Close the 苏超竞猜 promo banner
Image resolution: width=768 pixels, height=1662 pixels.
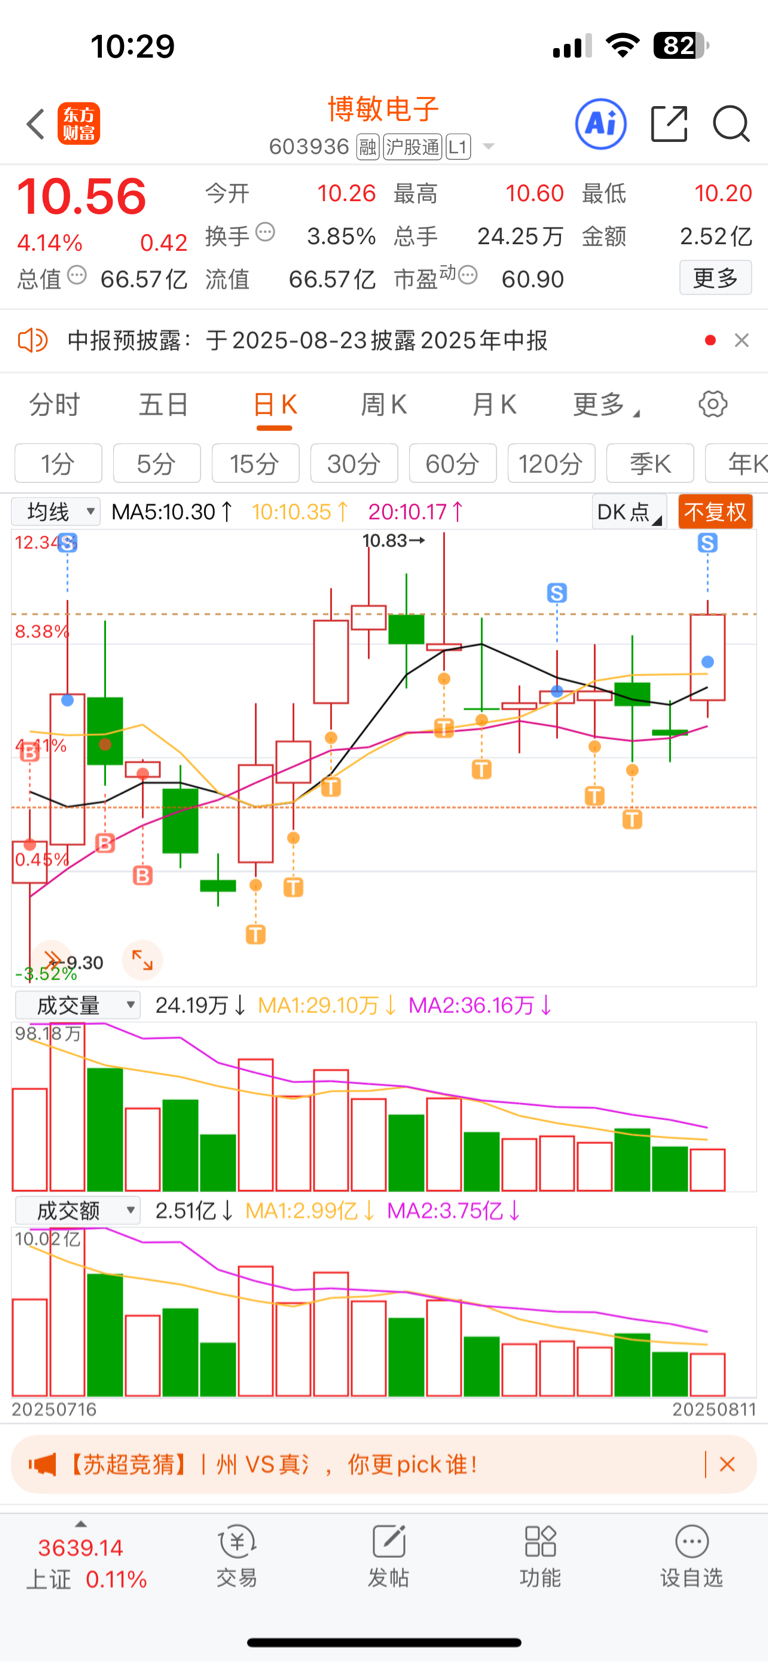coord(728,1464)
